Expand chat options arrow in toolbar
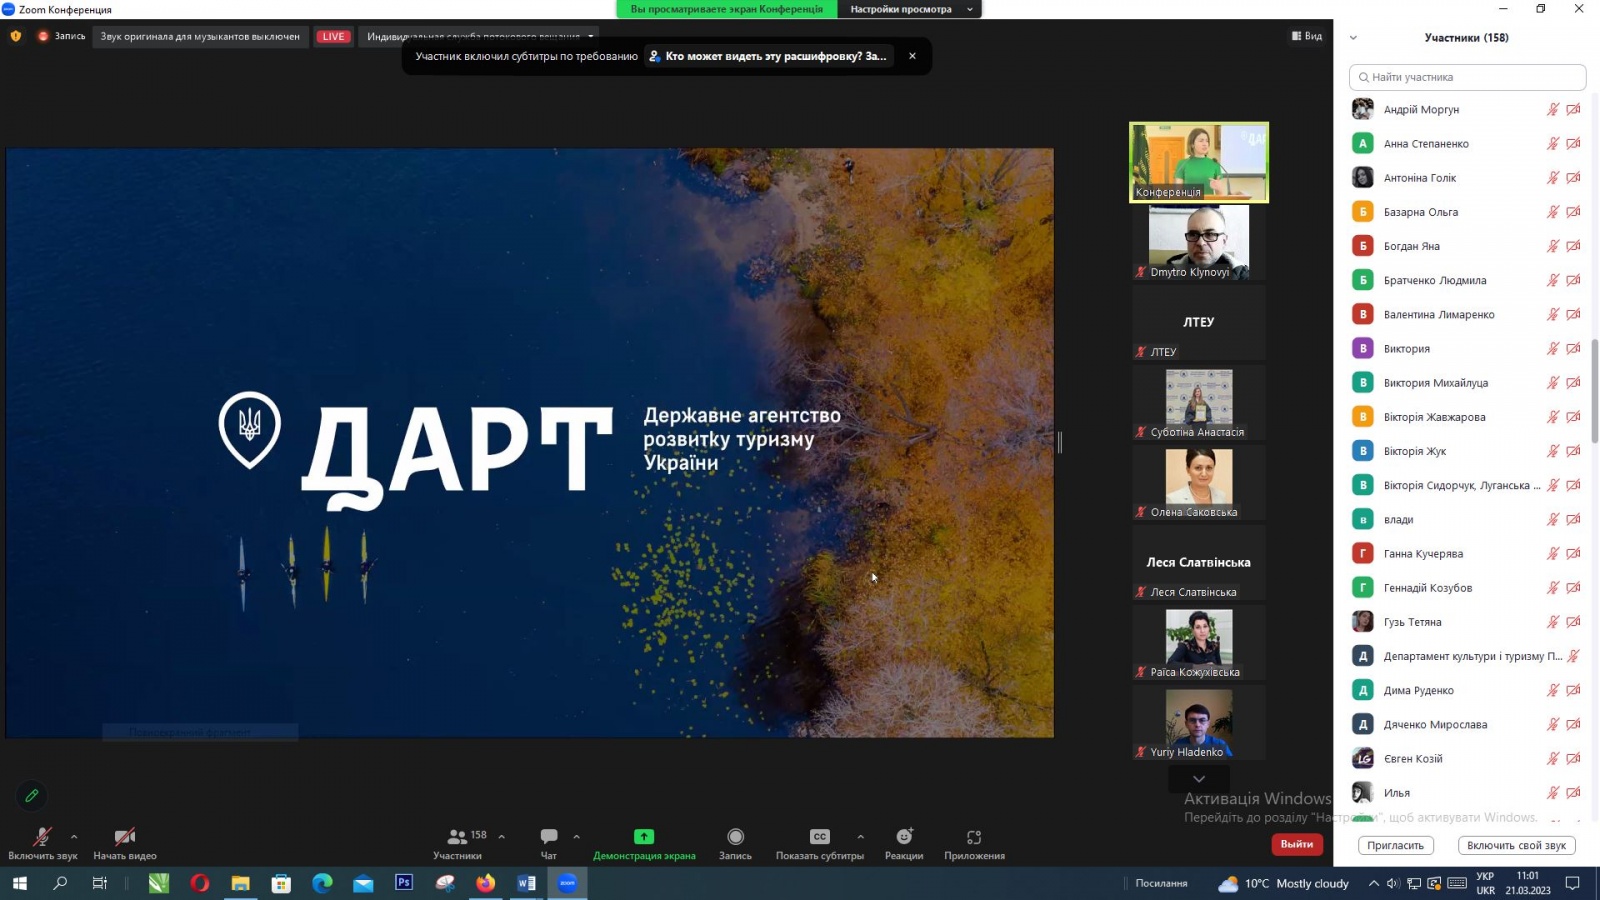1600x900 pixels. pos(576,836)
